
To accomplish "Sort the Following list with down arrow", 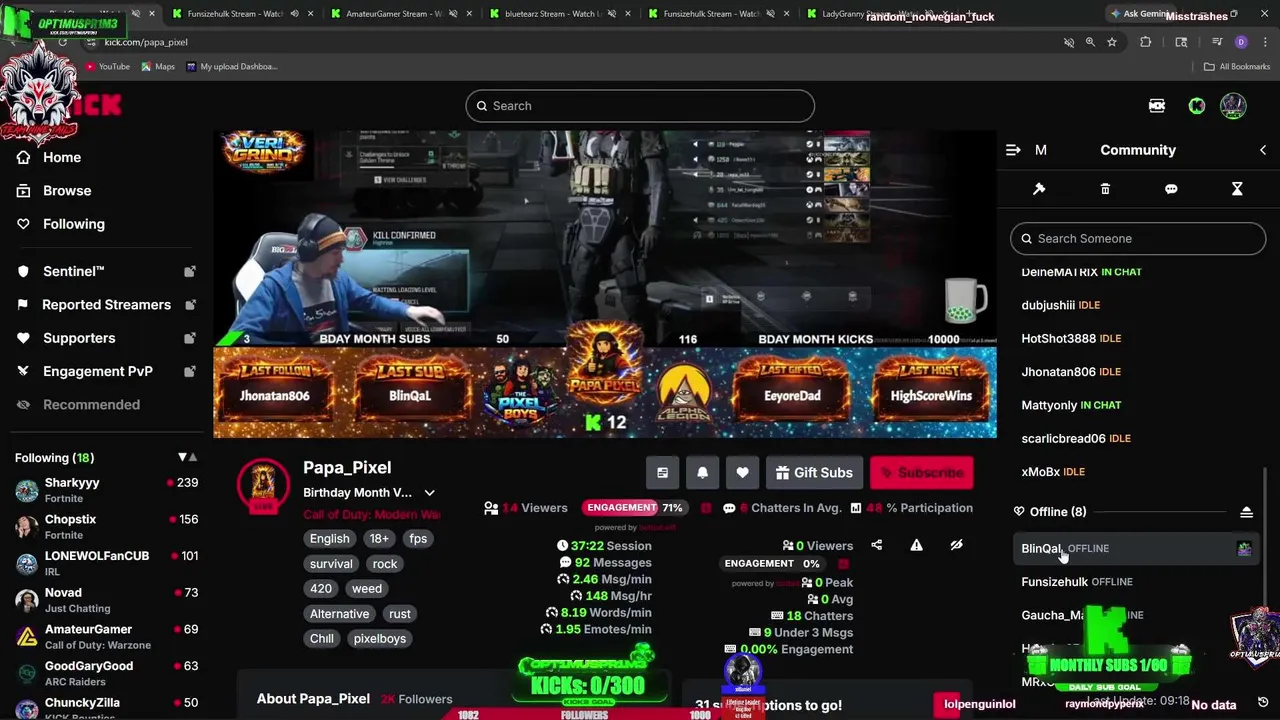I will click(182, 458).
